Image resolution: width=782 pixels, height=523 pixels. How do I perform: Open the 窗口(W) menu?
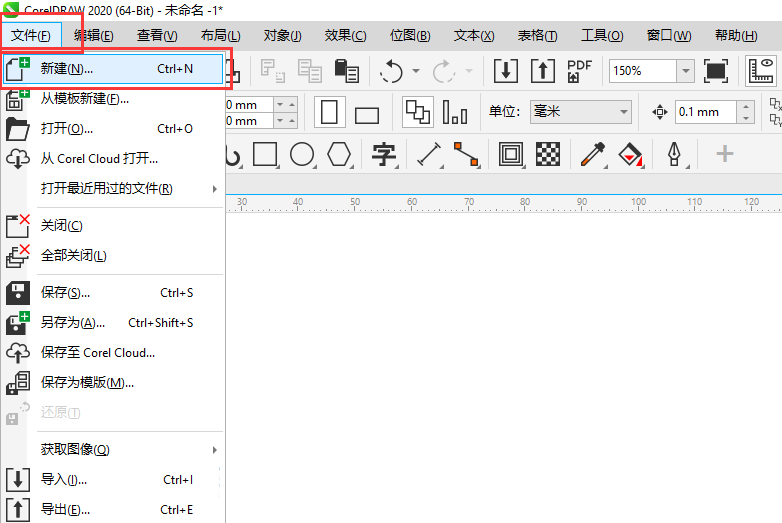point(669,35)
